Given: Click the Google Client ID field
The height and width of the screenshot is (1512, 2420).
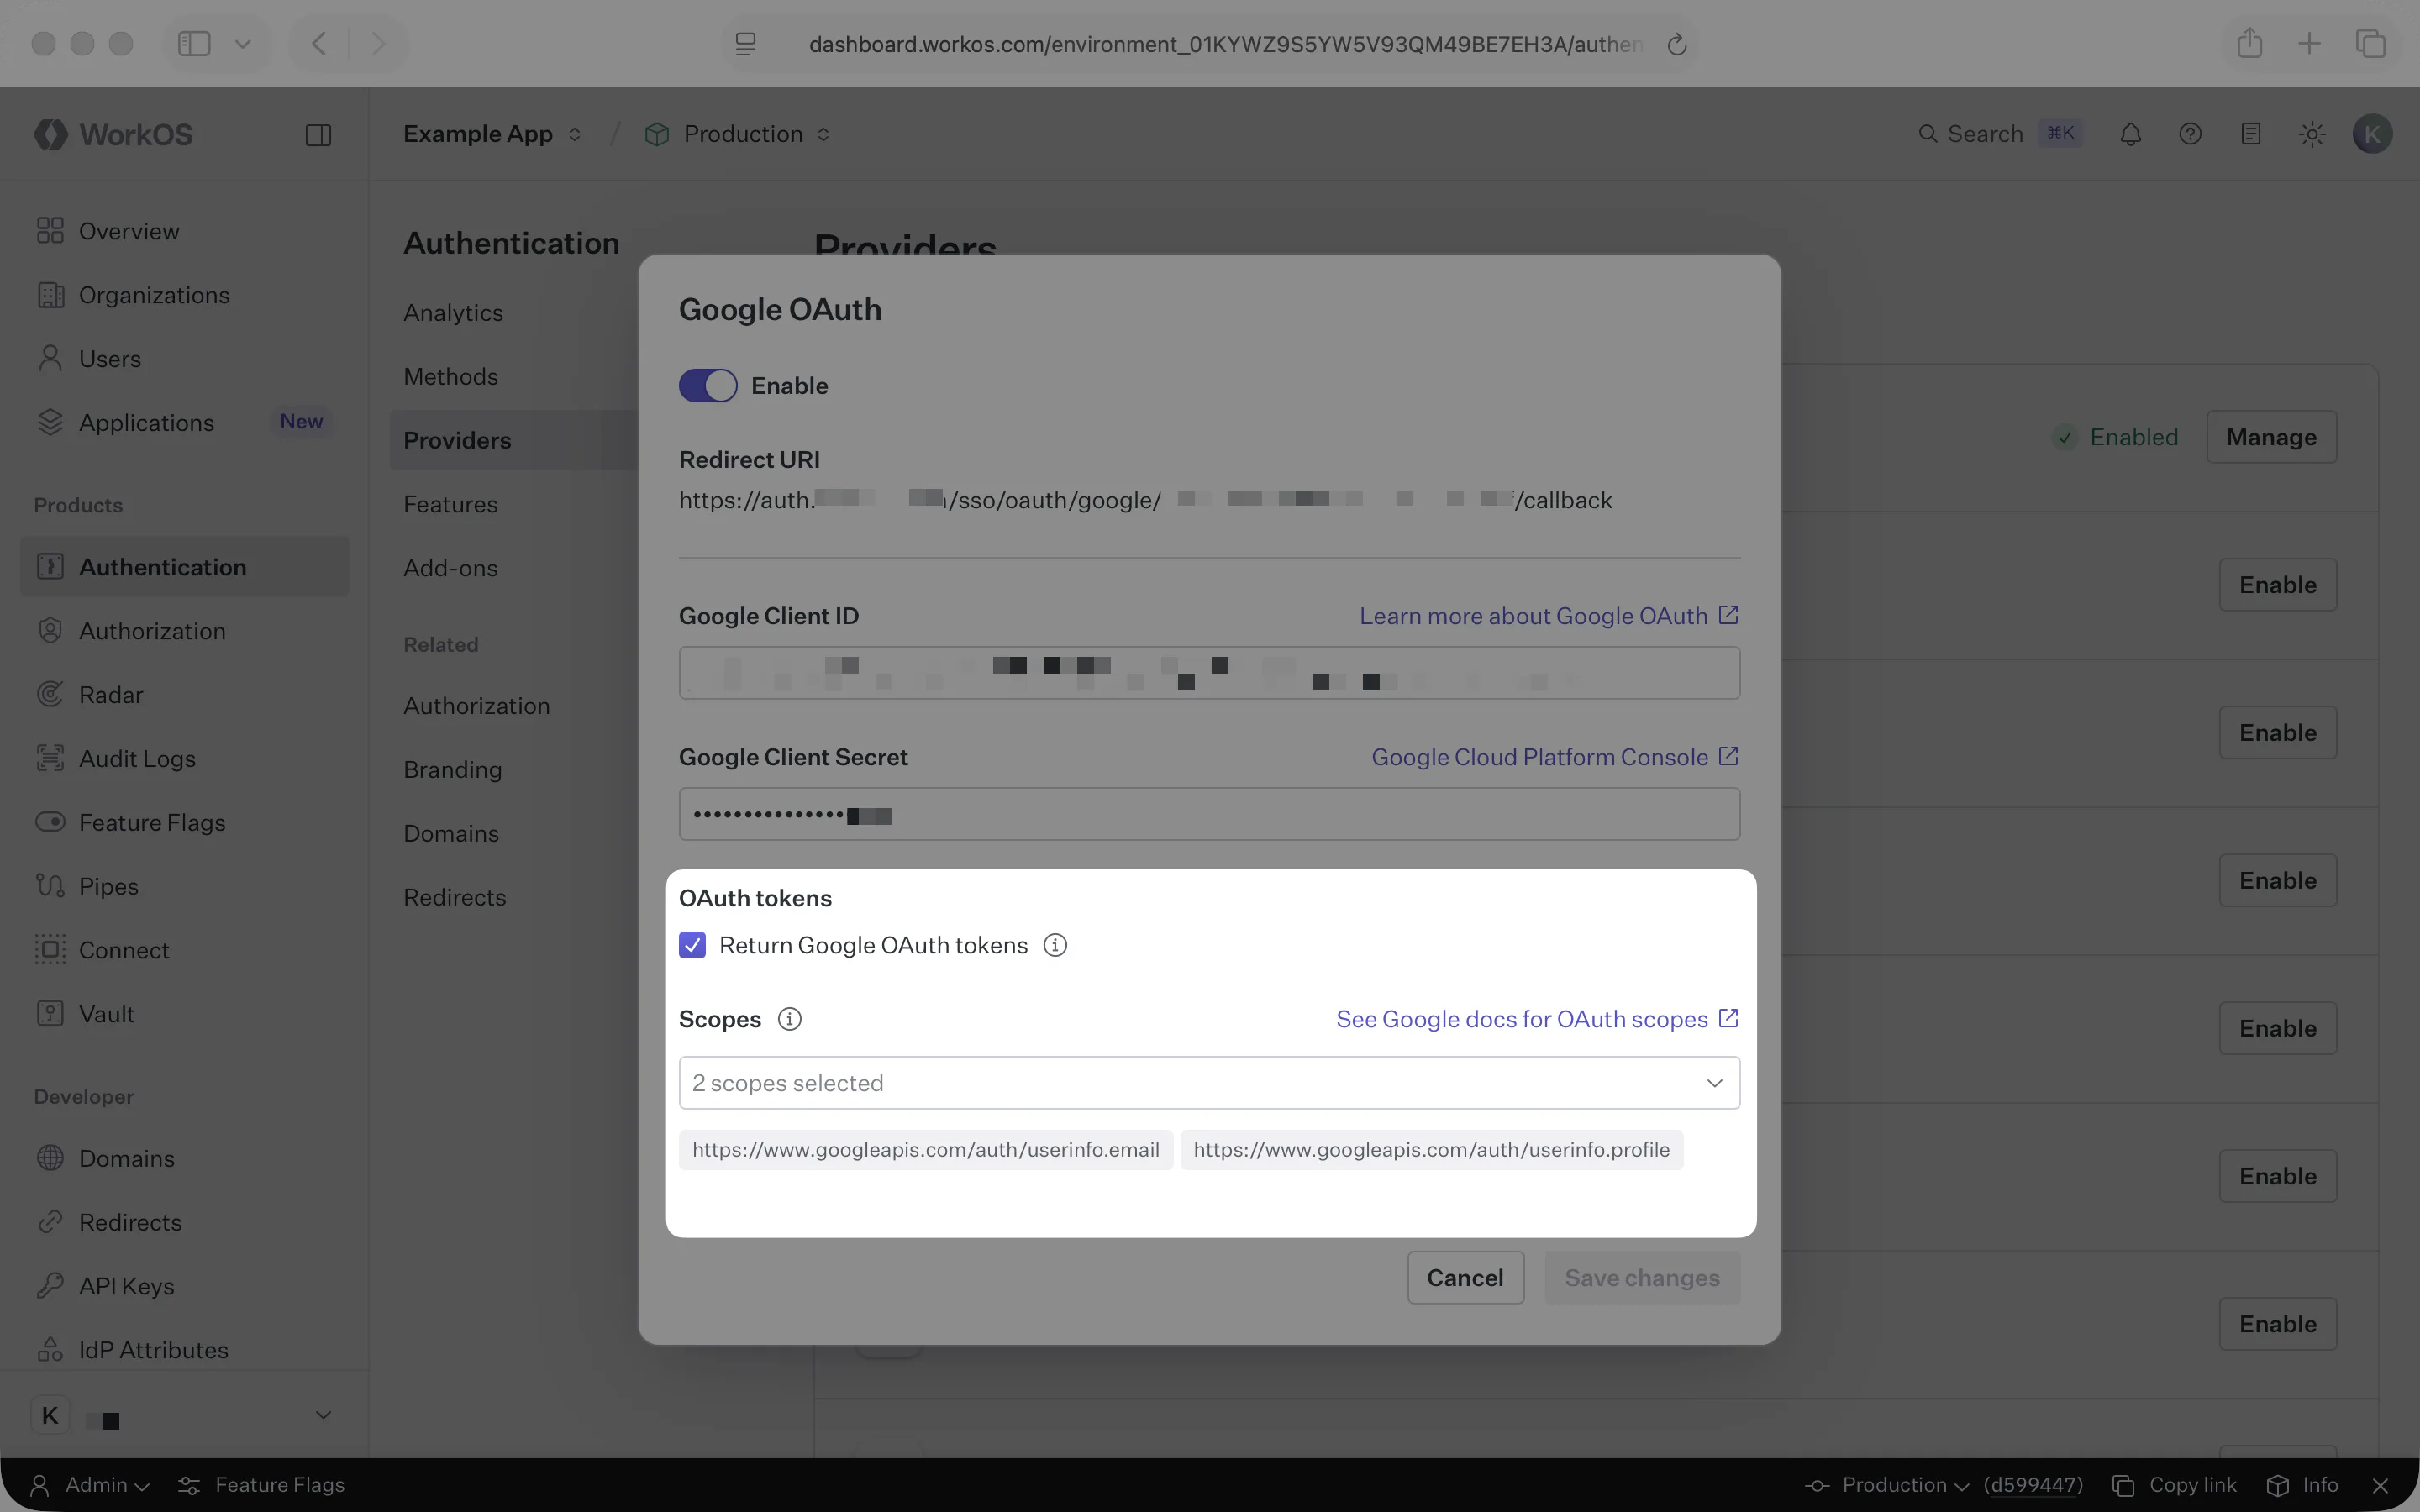Looking at the screenshot, I should pos(1209,673).
